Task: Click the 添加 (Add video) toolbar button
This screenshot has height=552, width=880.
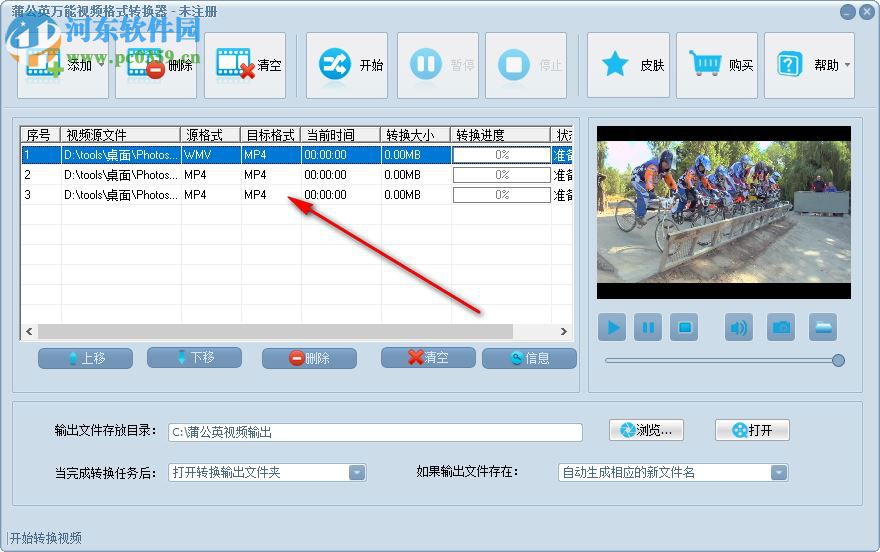Action: (63, 66)
